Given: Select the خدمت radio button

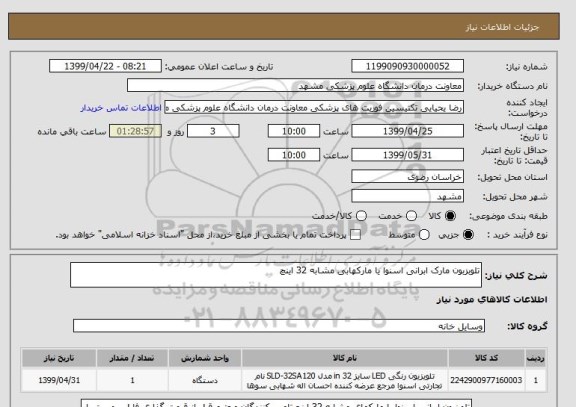Looking at the screenshot, I should tap(411, 216).
